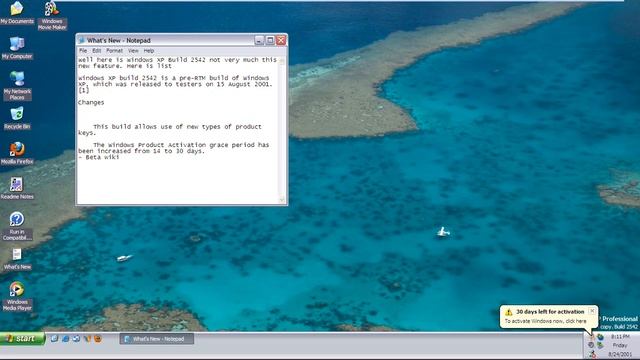
Task: Close the What's New Notepad window
Action: click(281, 40)
